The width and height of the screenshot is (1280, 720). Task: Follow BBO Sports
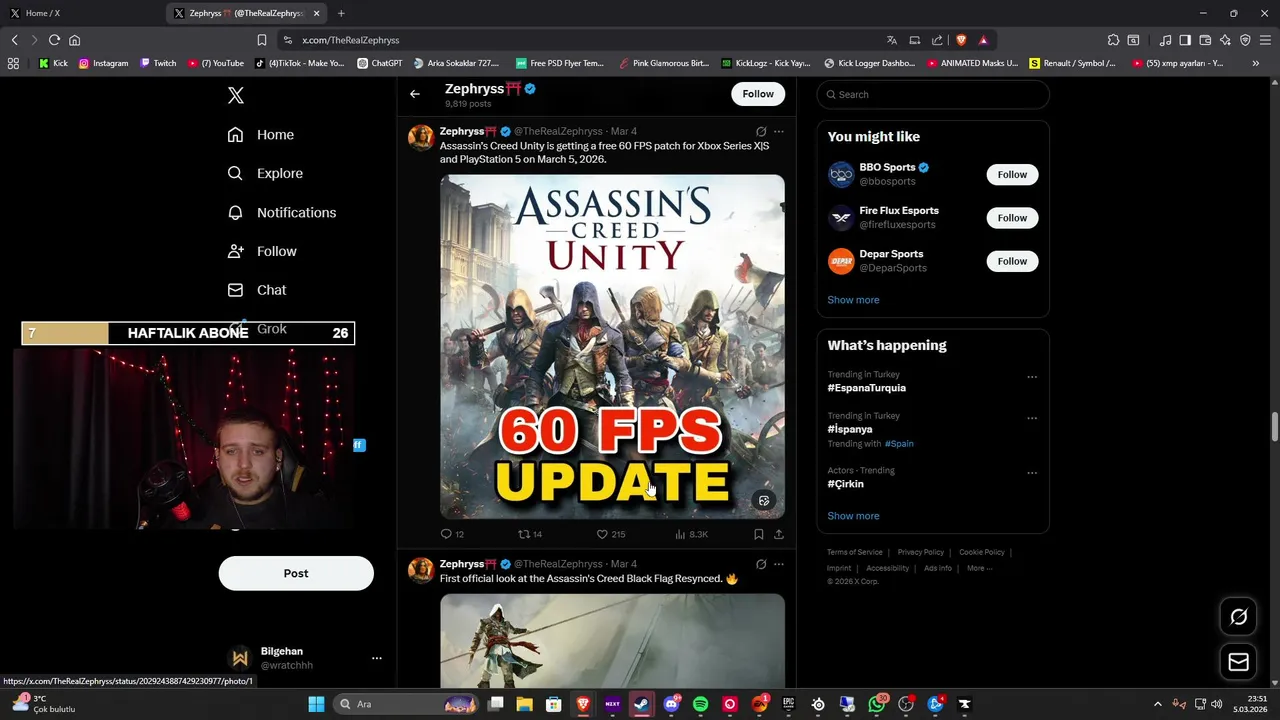[x=1012, y=174]
